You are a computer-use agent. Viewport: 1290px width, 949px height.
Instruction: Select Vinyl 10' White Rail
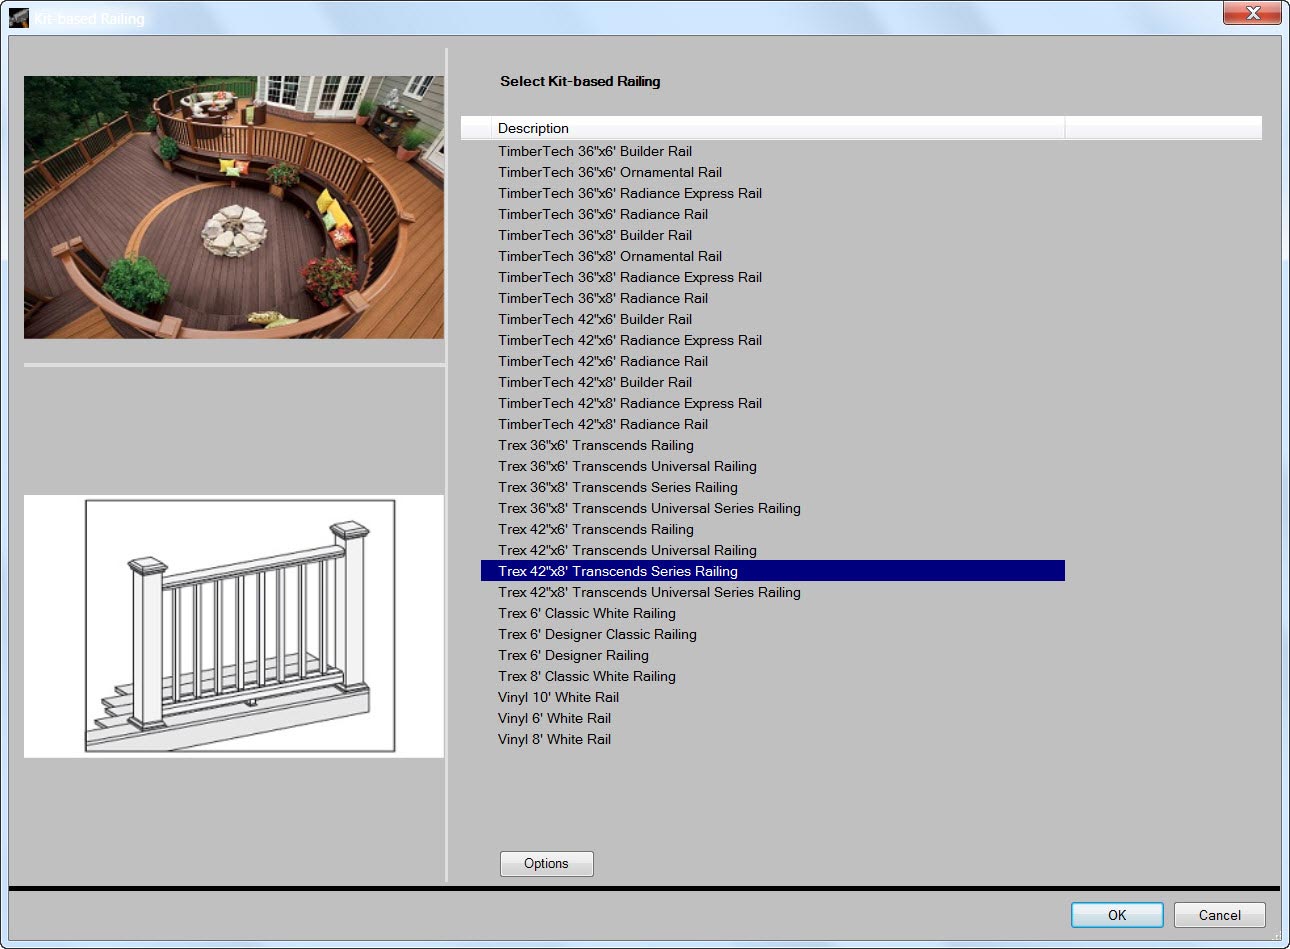coord(558,697)
